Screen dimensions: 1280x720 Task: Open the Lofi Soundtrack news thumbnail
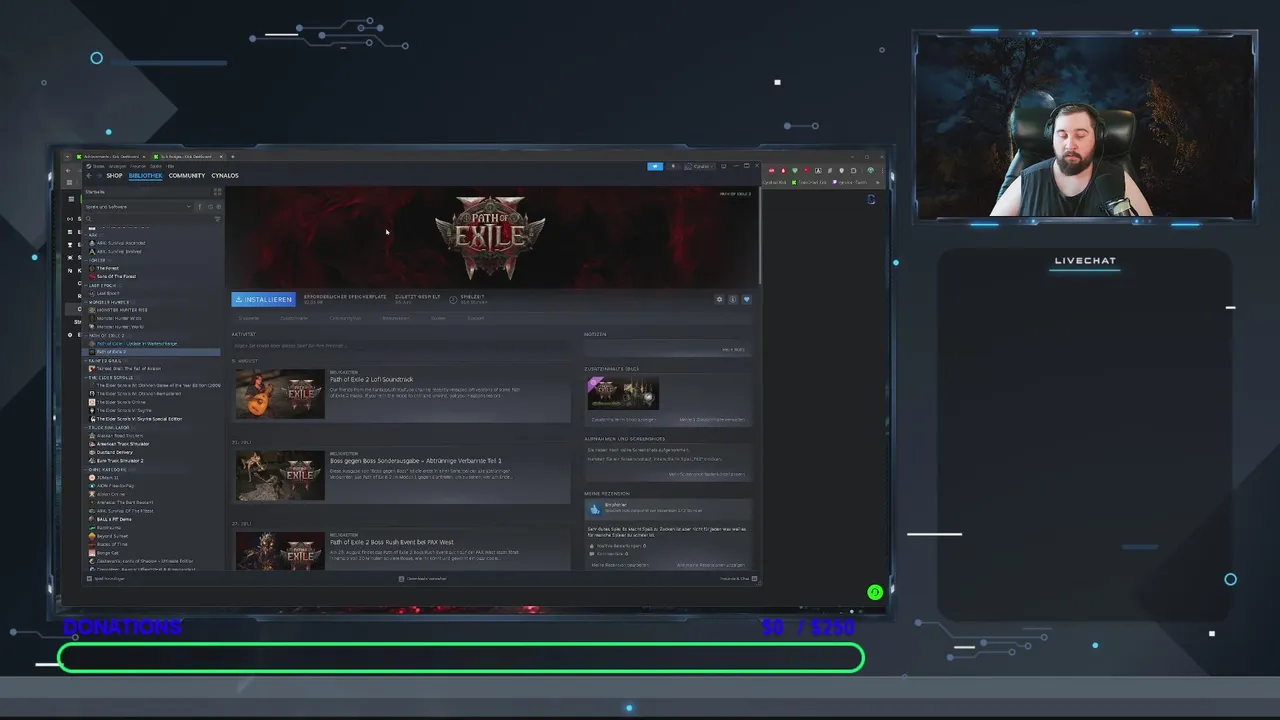click(280, 394)
